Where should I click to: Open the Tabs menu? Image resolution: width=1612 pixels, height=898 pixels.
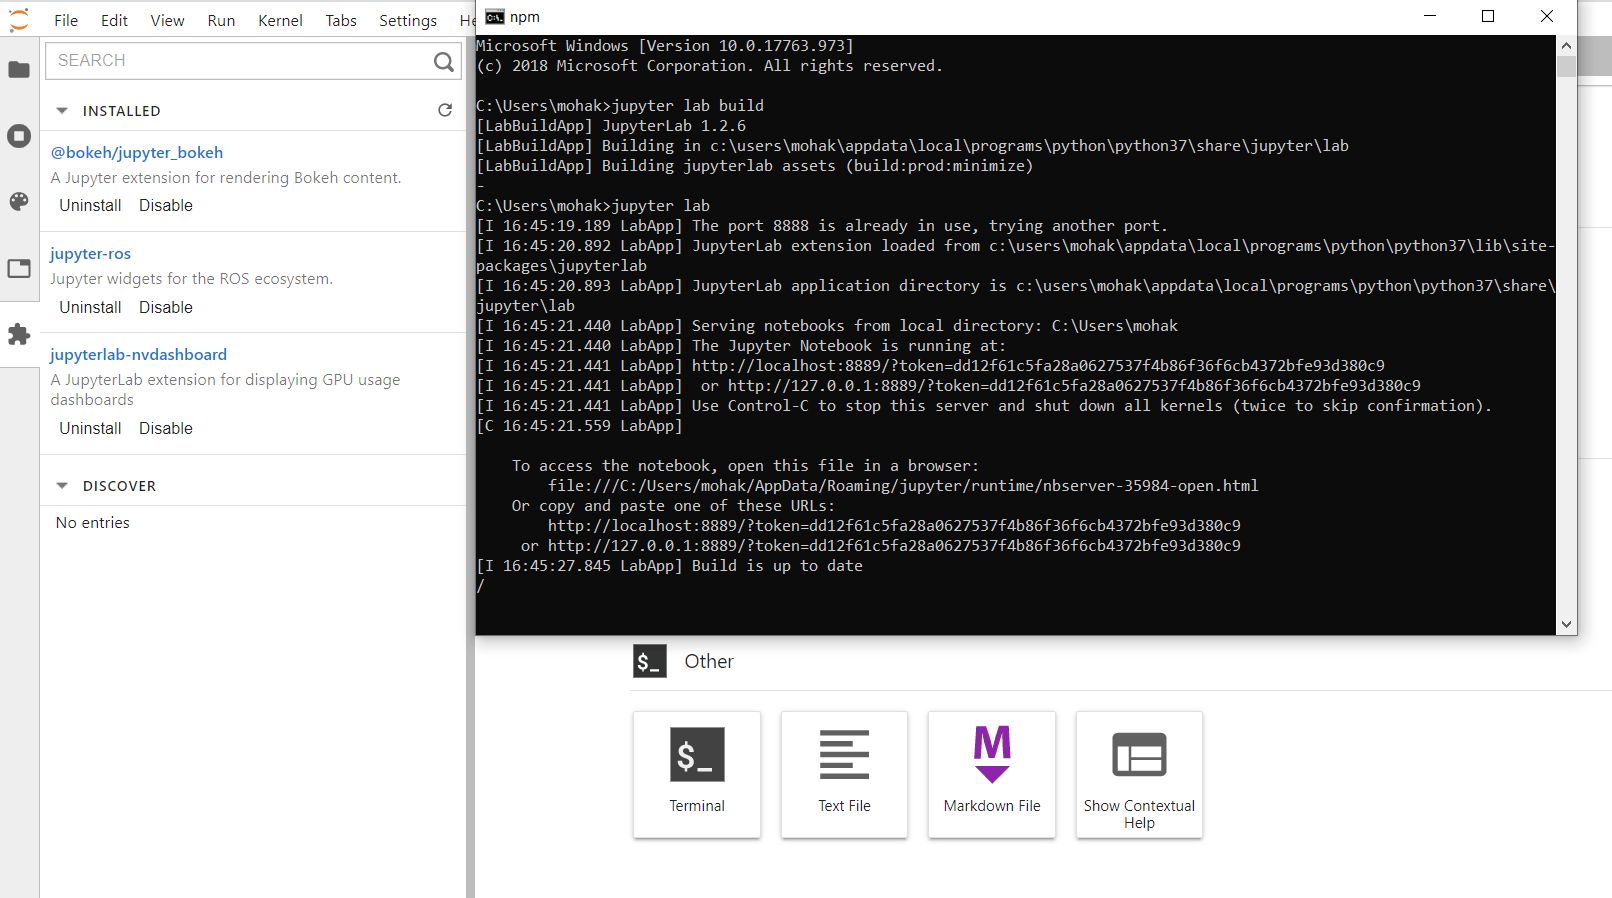click(x=341, y=20)
